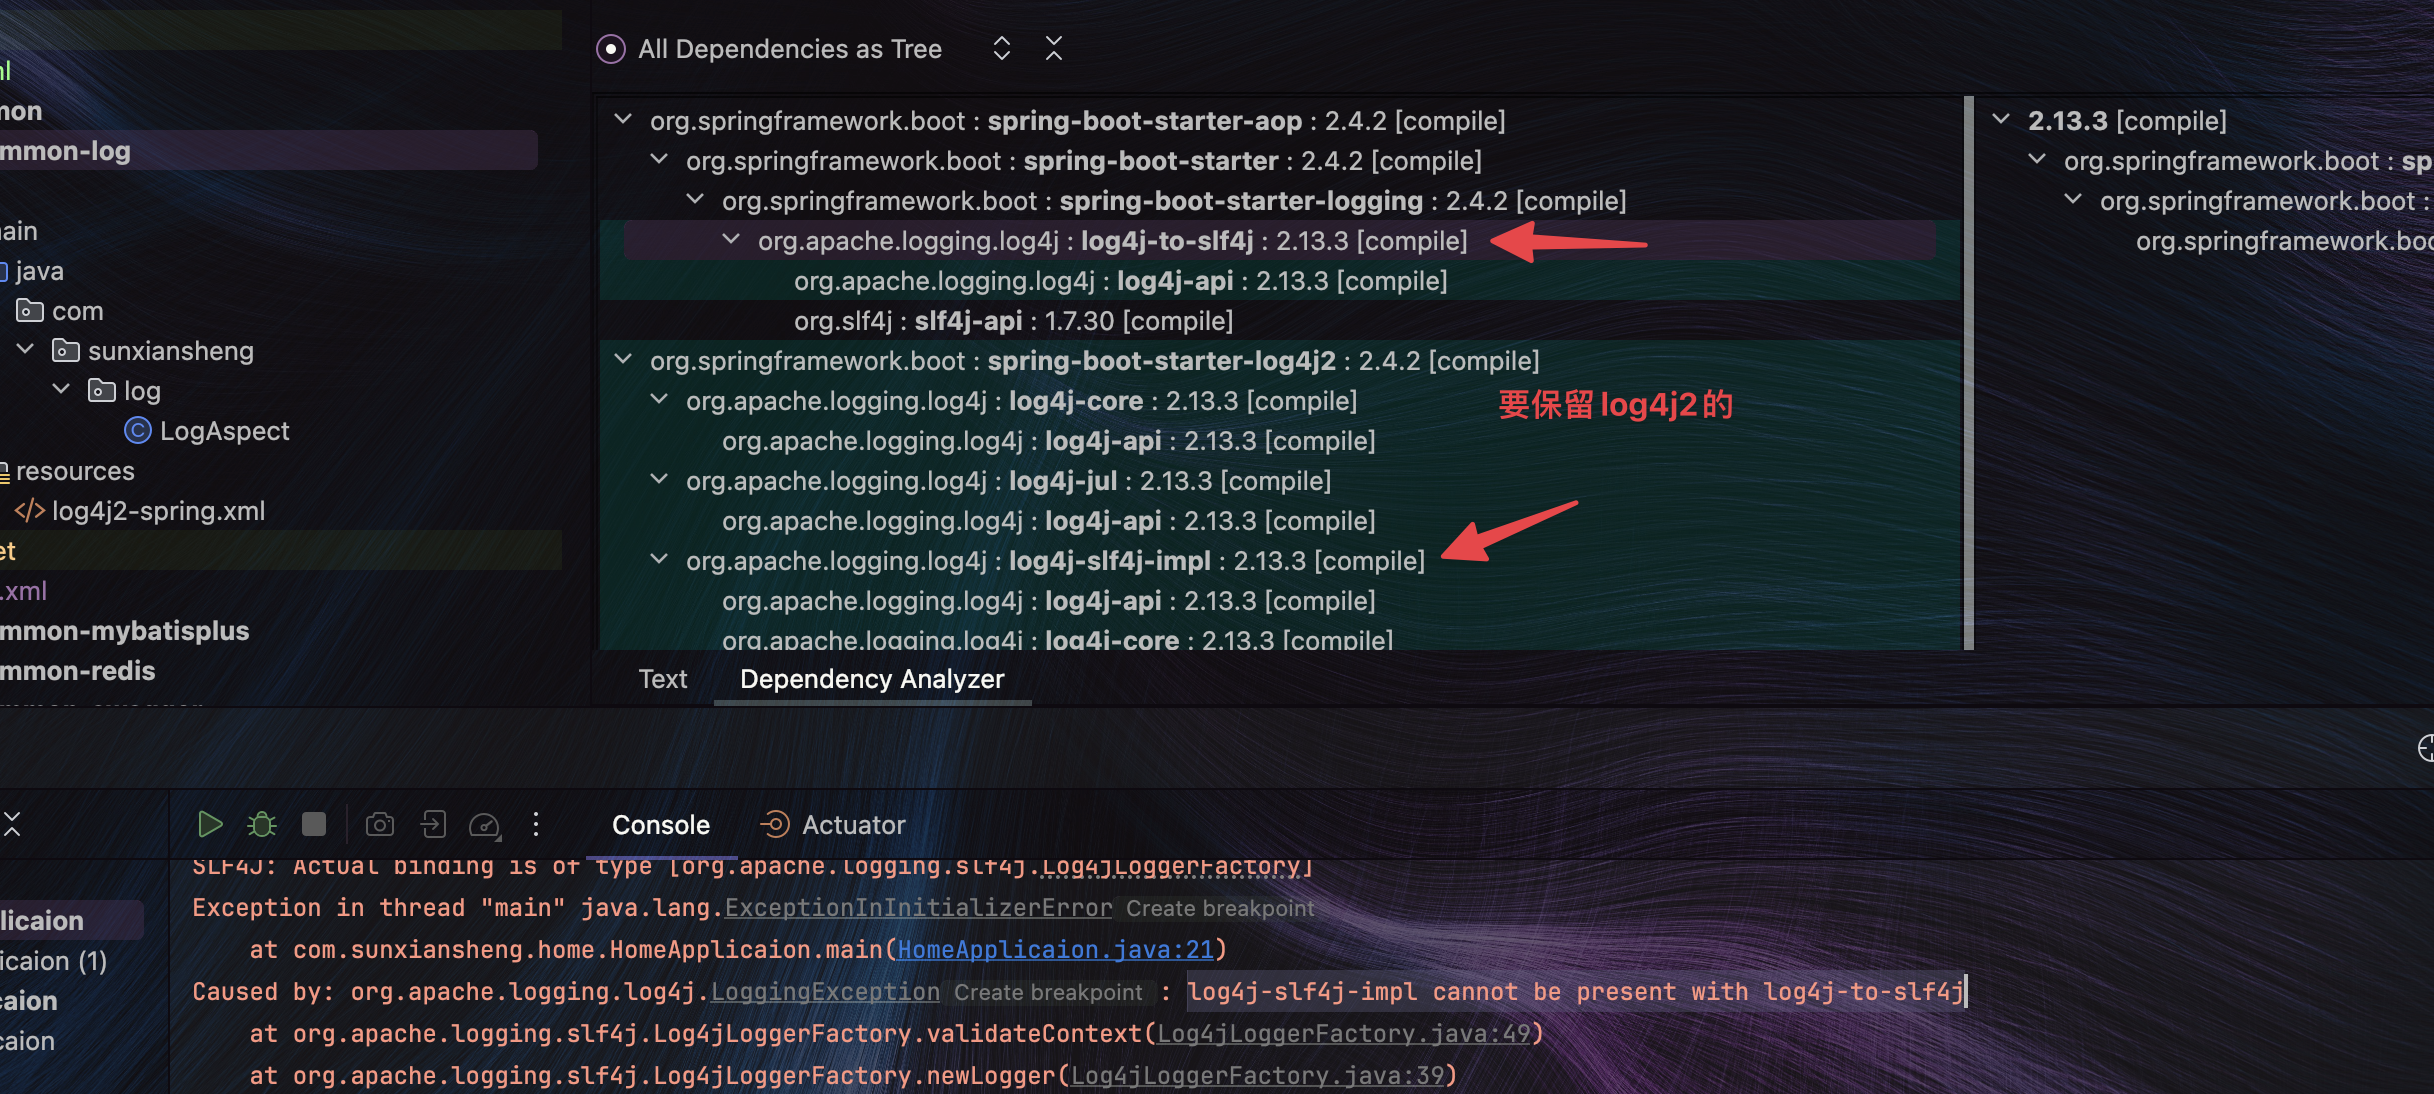Collapse the spring-boot-starter-aop node
The image size is (2434, 1094).
(x=623, y=120)
